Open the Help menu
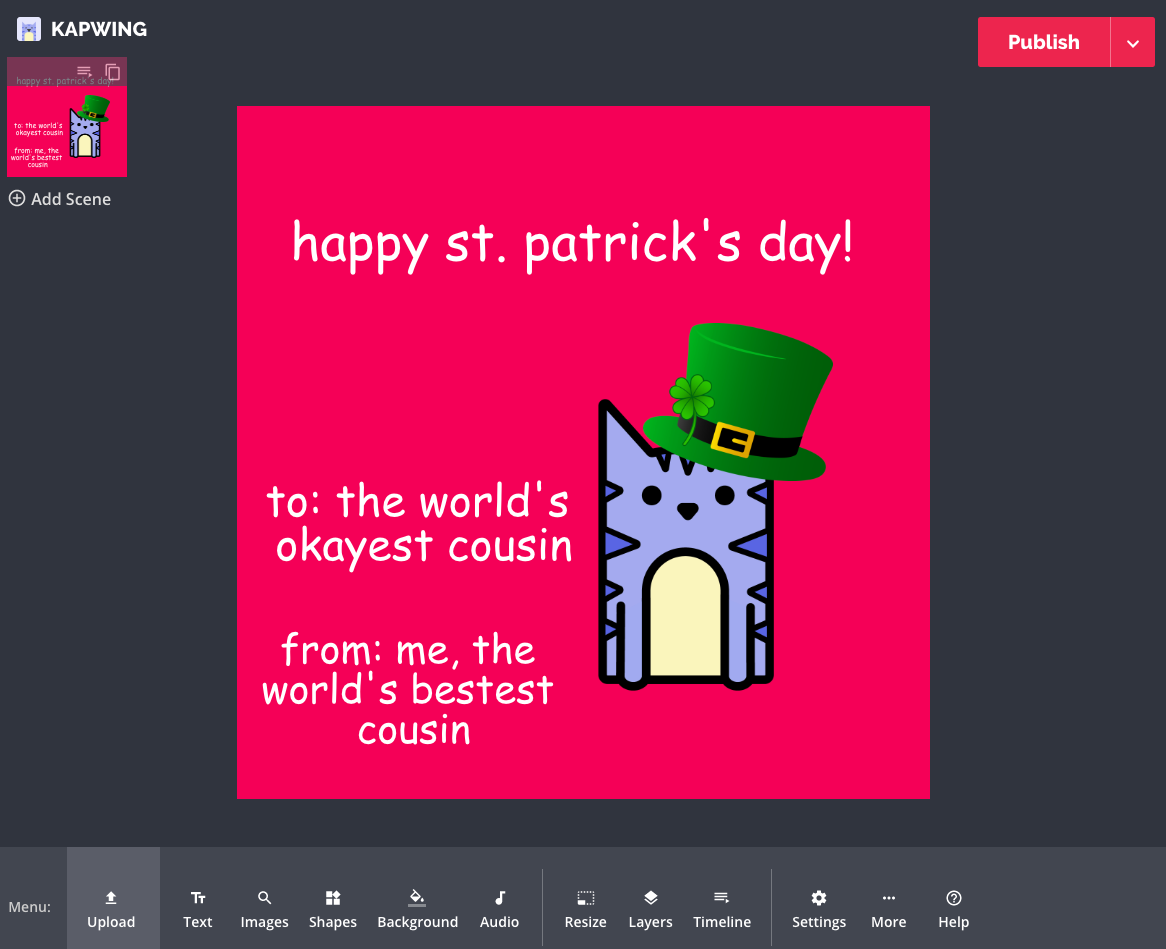This screenshot has height=949, width=1166. [953, 908]
